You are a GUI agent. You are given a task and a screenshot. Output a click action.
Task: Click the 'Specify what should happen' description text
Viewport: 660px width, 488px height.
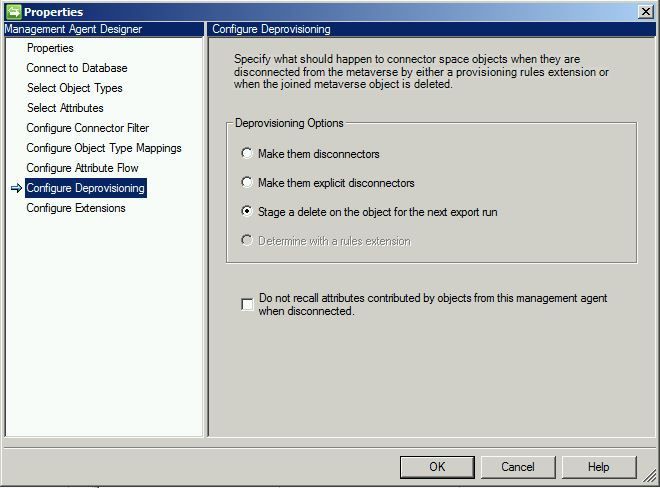tap(421, 72)
